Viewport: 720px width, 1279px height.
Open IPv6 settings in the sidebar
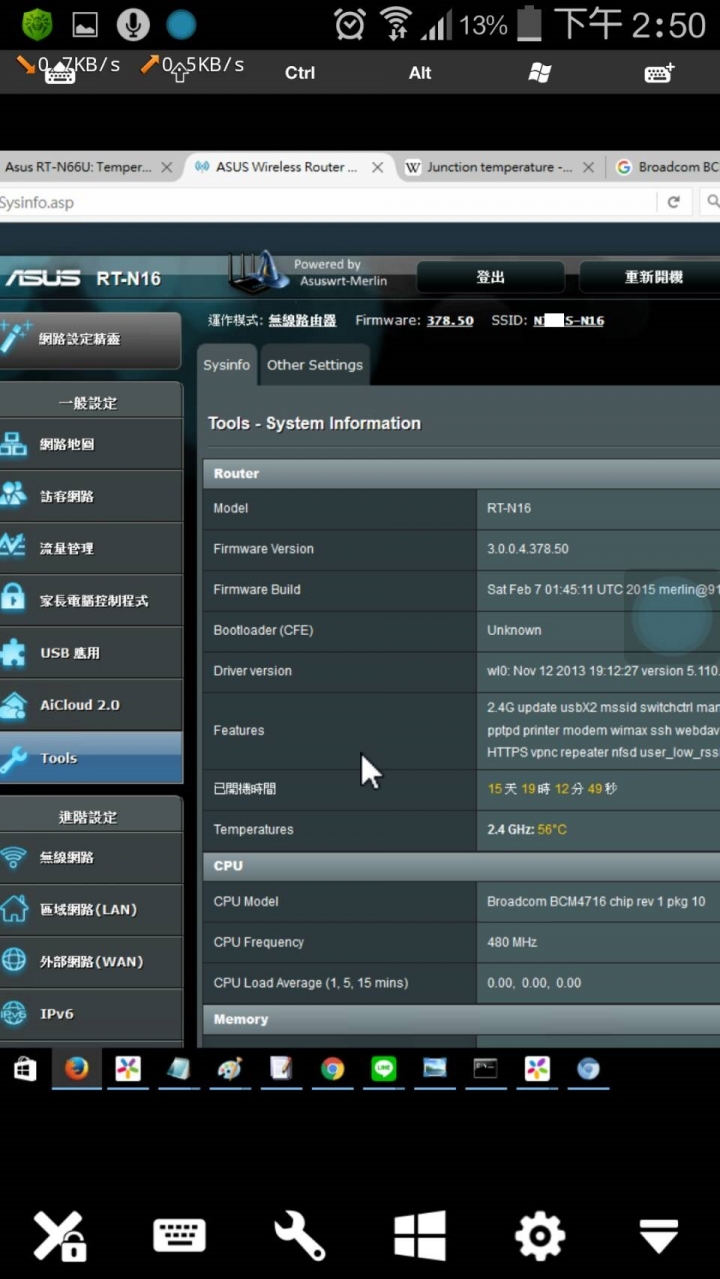coord(90,1013)
